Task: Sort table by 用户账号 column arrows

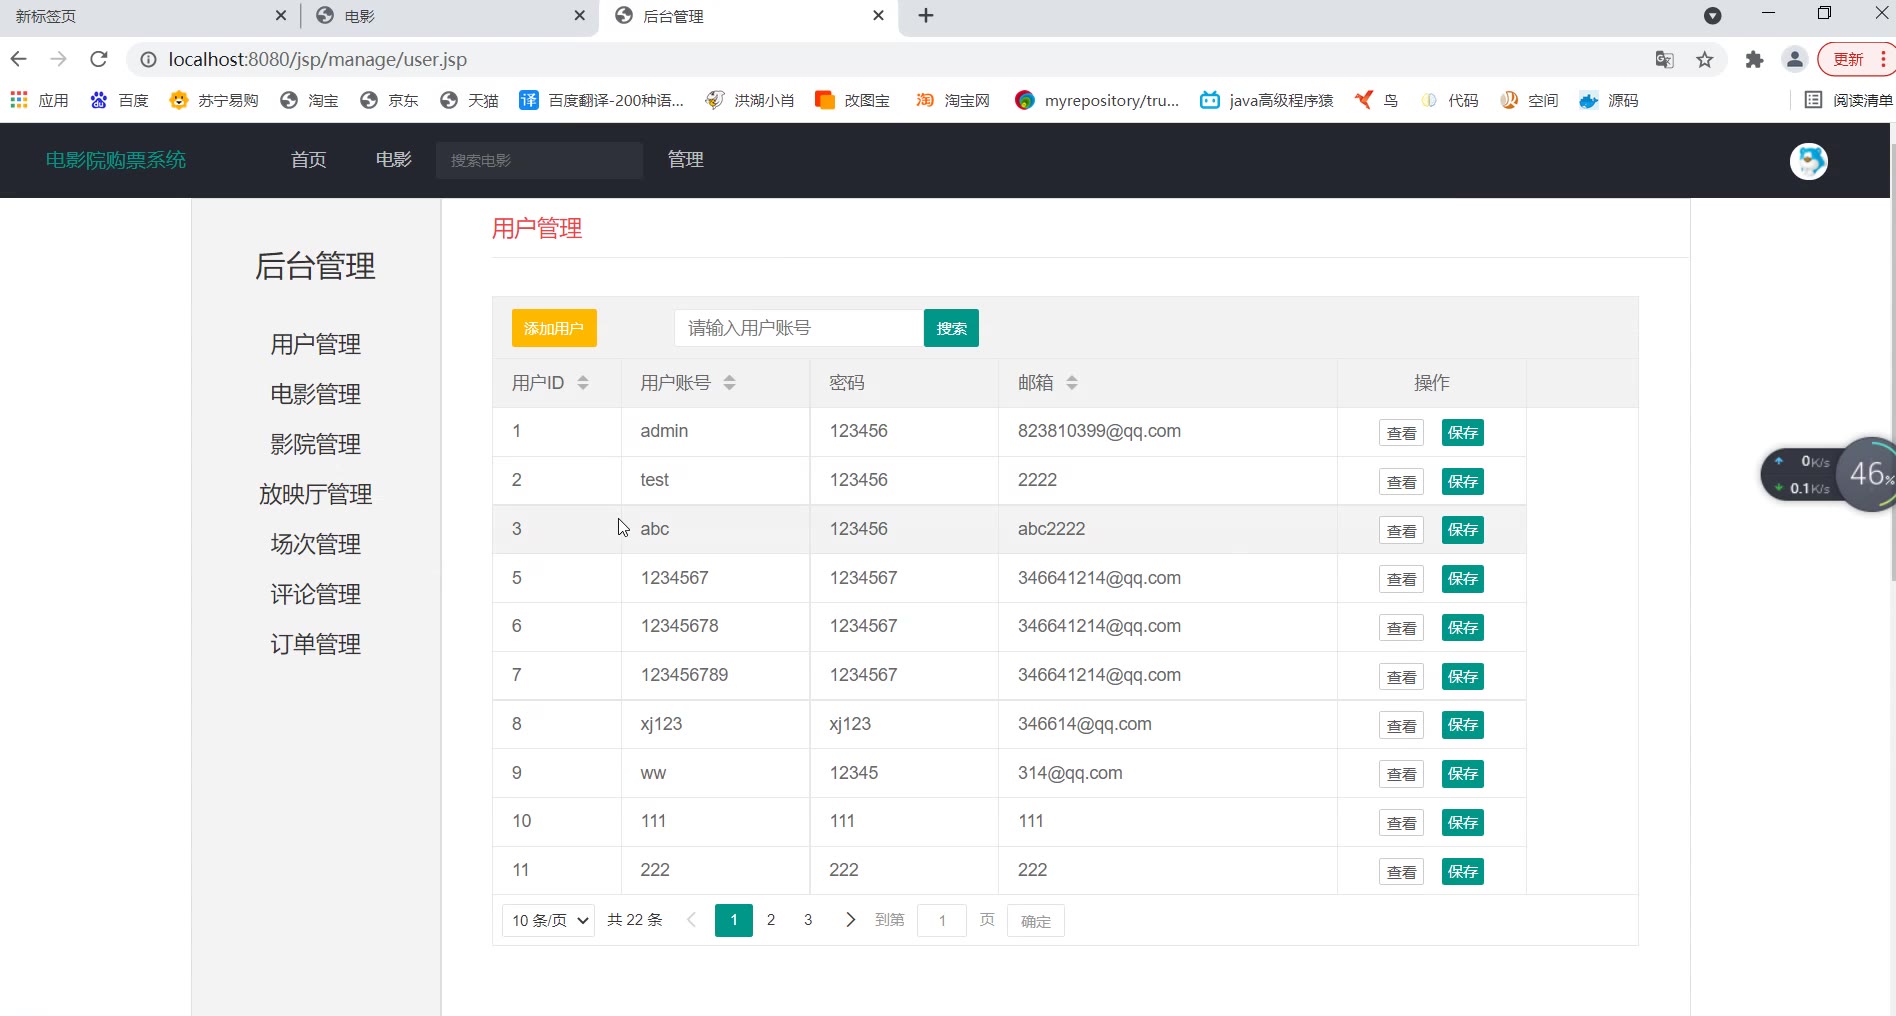Action: [x=730, y=383]
